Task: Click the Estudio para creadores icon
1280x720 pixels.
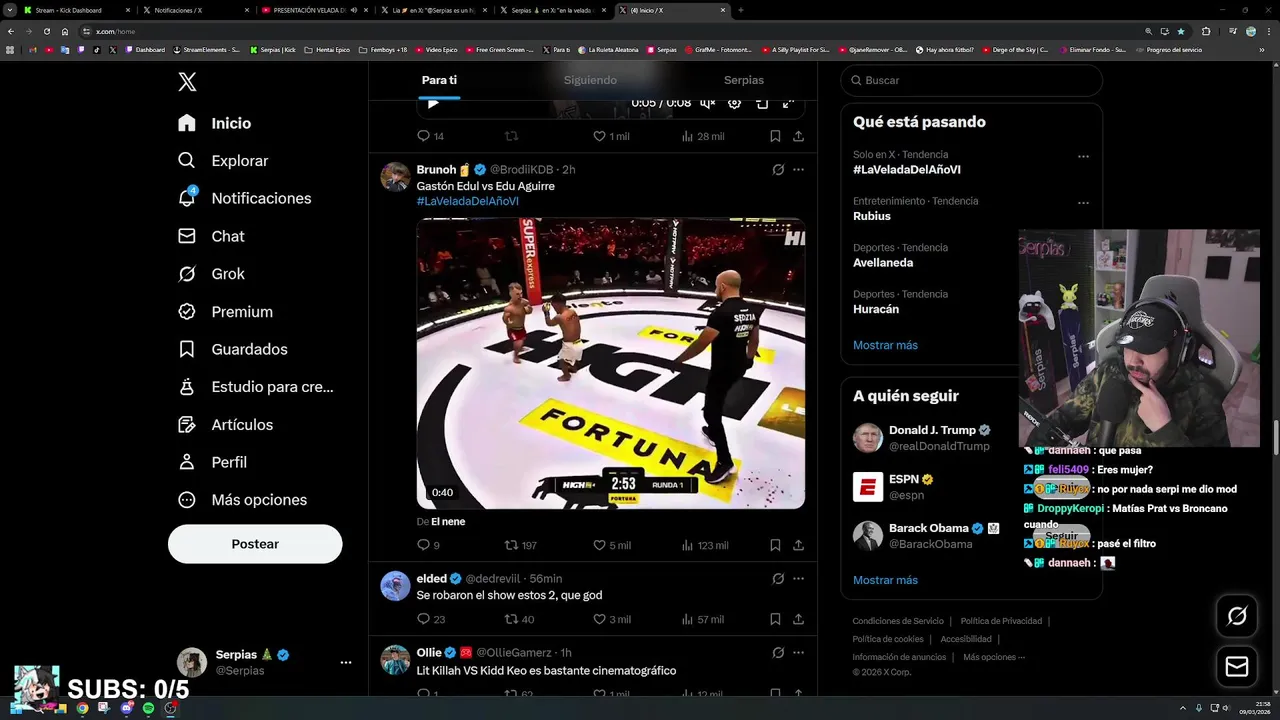Action: (x=187, y=387)
